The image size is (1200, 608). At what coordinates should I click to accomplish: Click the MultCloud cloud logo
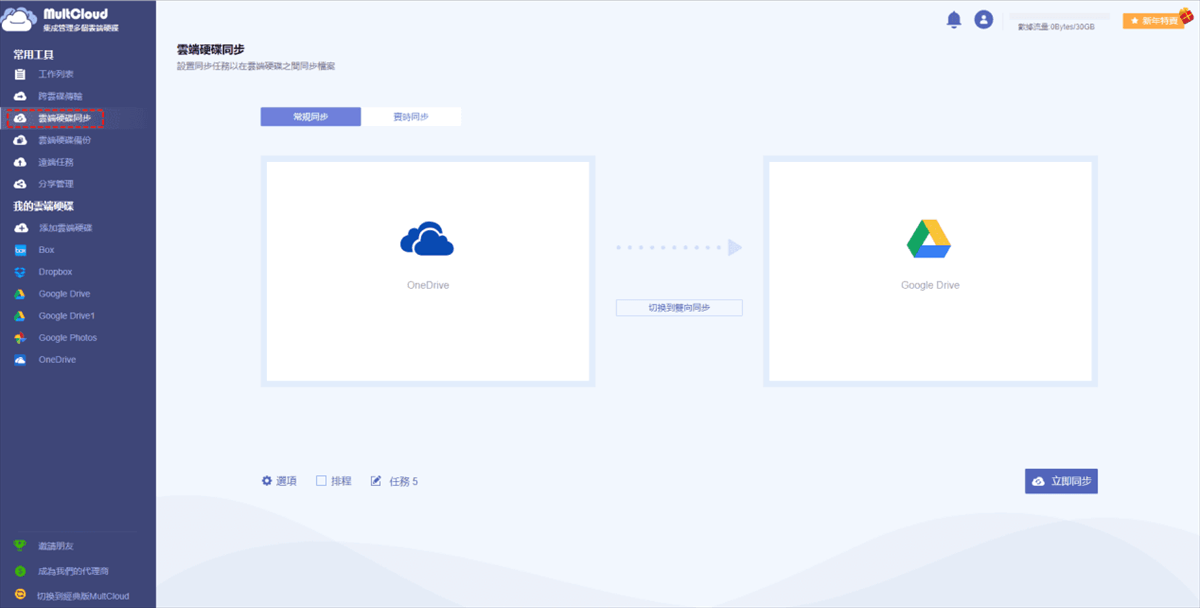(20, 20)
